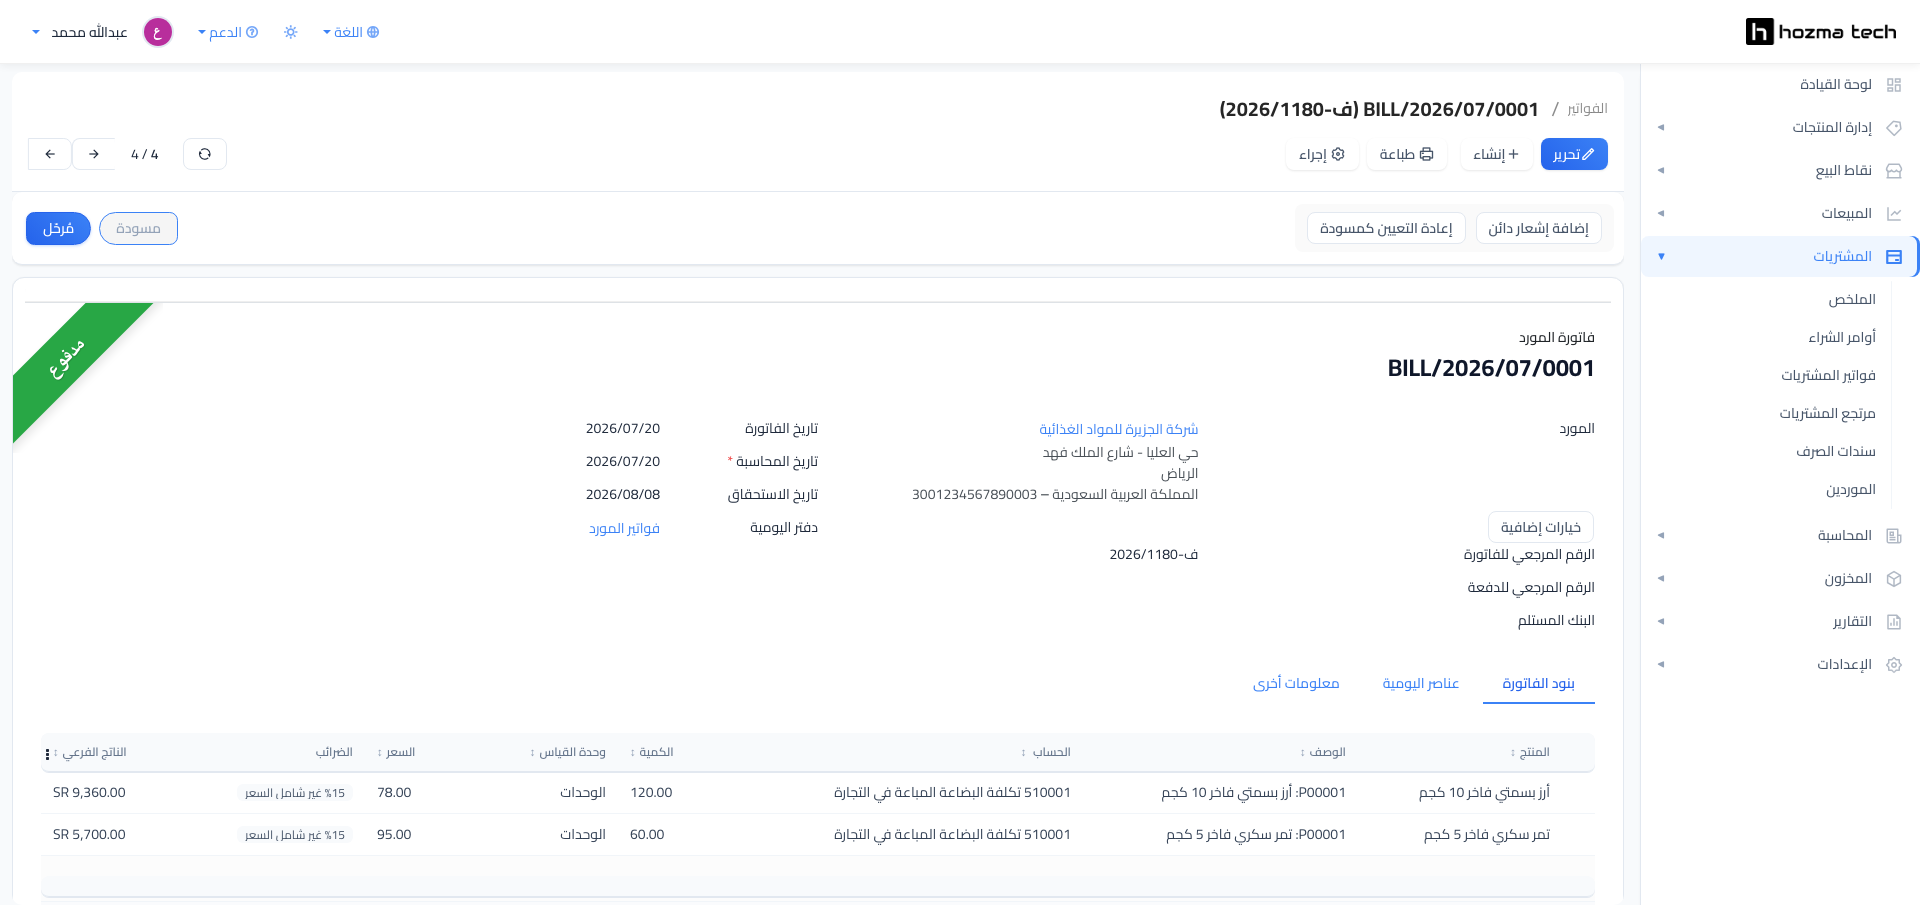Open column options dots in table header

(x=47, y=754)
